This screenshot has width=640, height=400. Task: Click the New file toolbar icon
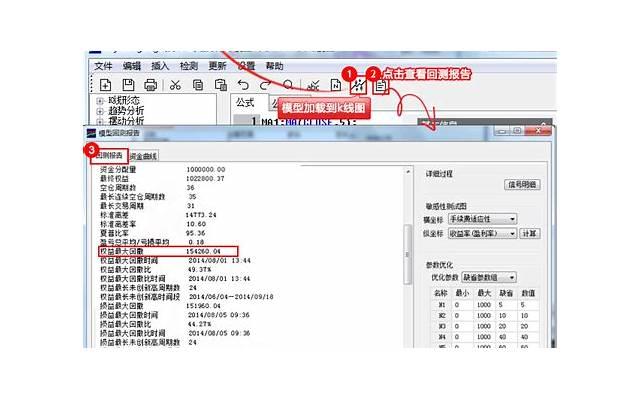pyautogui.click(x=104, y=85)
